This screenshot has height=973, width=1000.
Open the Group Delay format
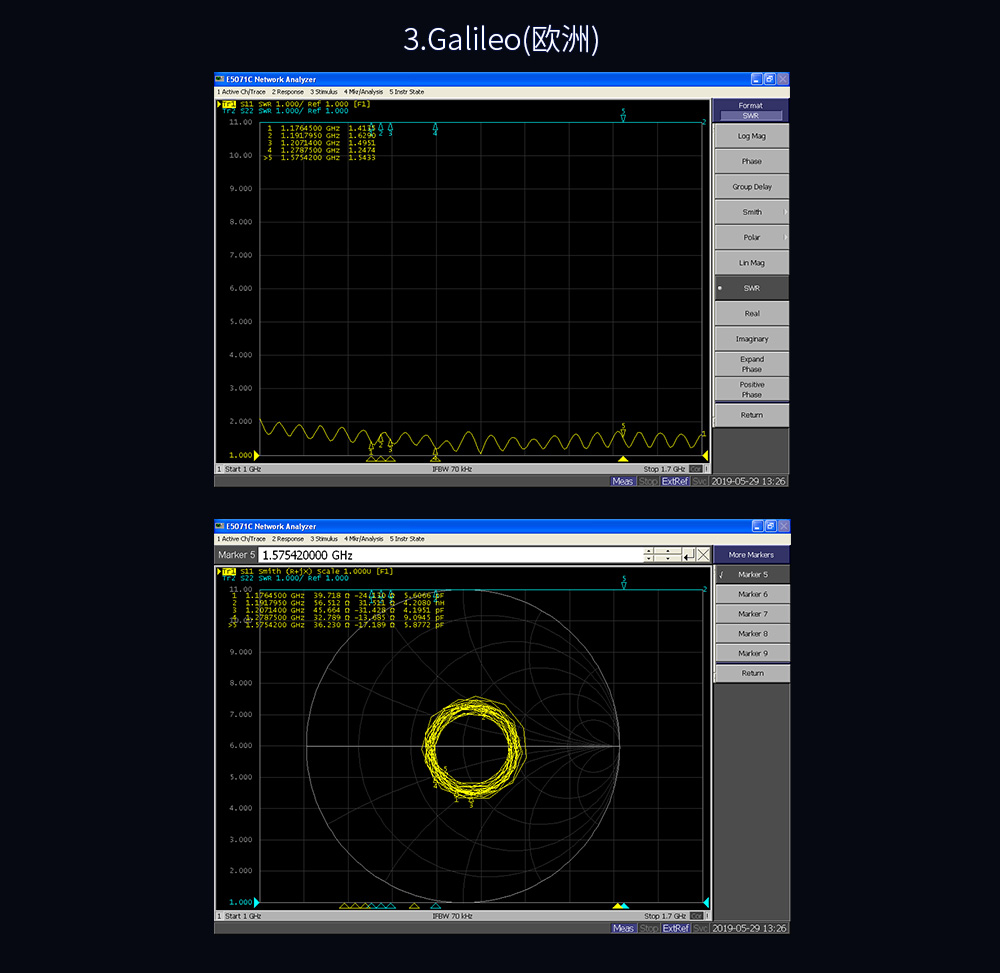(751, 186)
